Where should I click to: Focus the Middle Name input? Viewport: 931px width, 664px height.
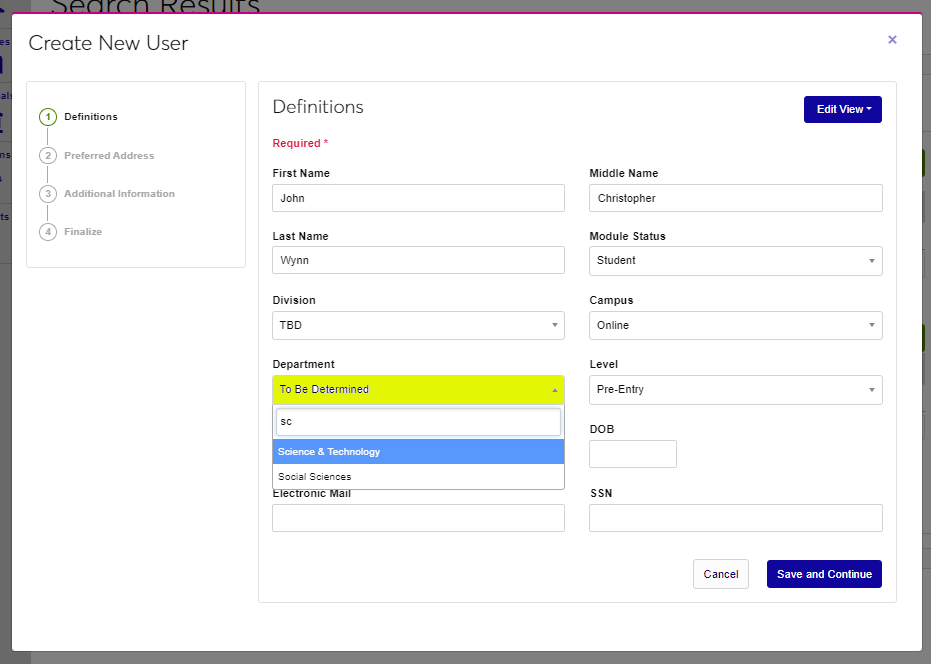click(x=735, y=198)
